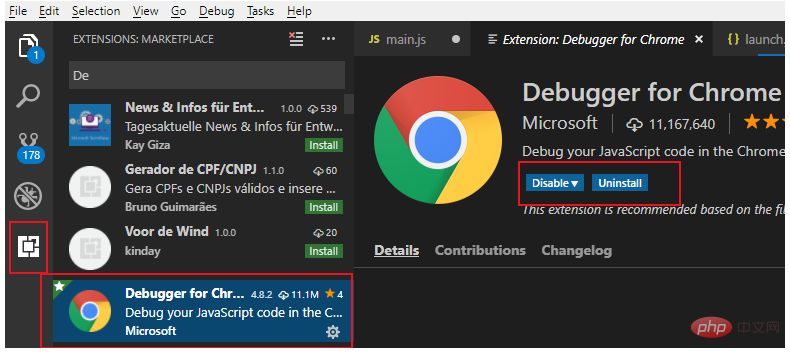Viewport: 790px width, 360px height.
Task: Click the extensions search field containing De
Action: pyautogui.click(x=207, y=76)
